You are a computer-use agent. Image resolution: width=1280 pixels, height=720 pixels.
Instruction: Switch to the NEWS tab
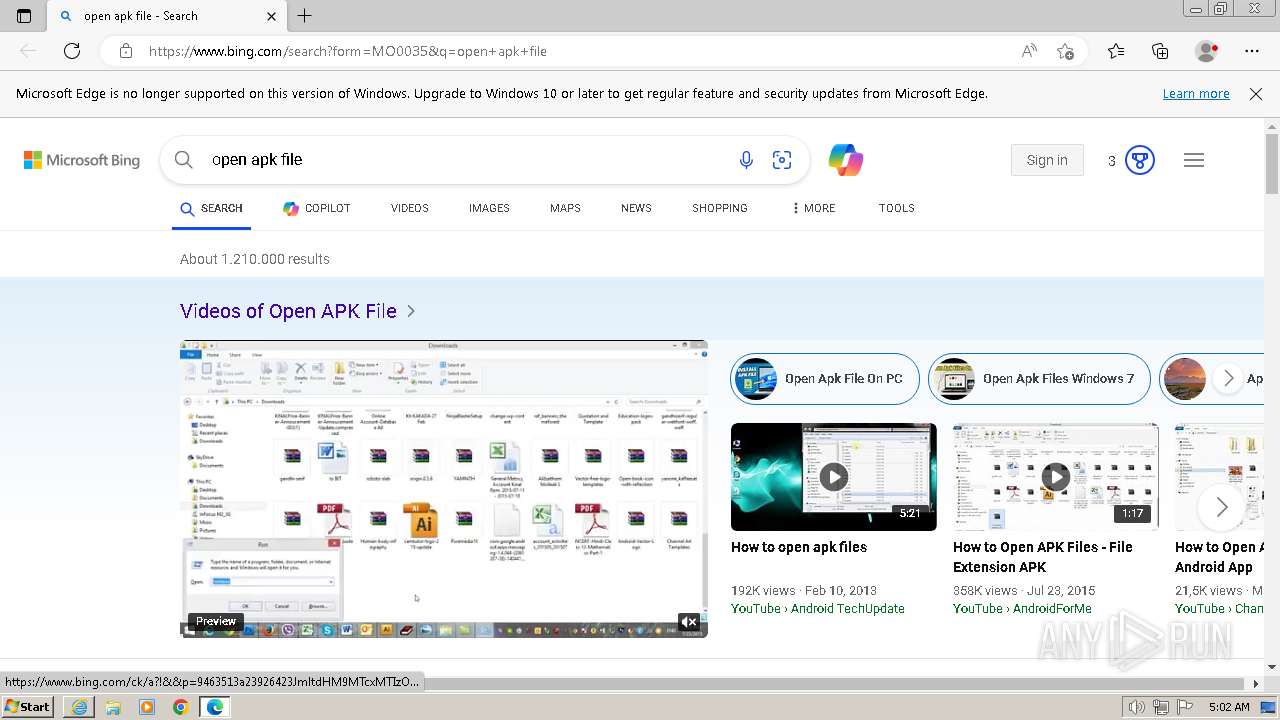pos(636,208)
